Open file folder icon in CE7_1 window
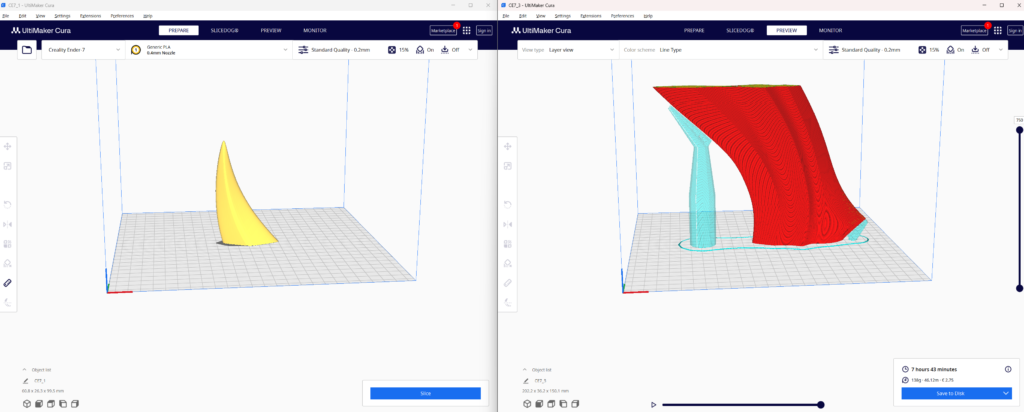Viewport: 1024px width, 412px height. click(27, 50)
